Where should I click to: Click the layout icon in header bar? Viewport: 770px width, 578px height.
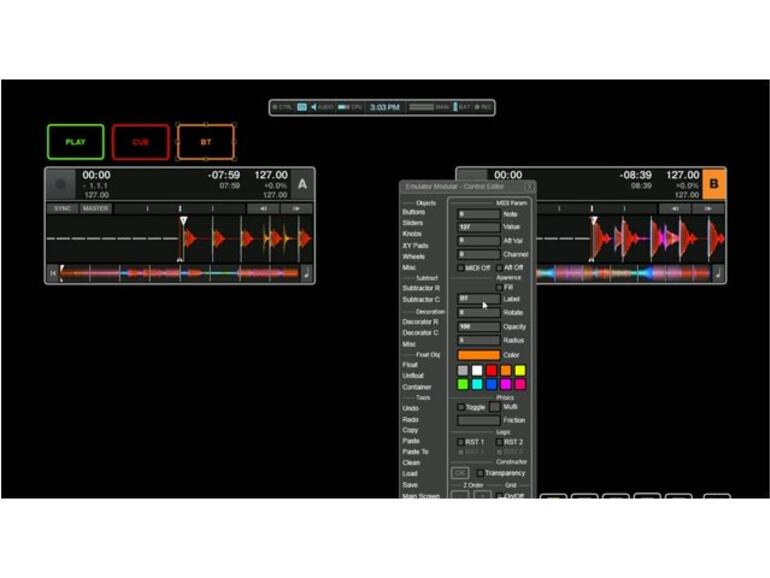click(302, 107)
